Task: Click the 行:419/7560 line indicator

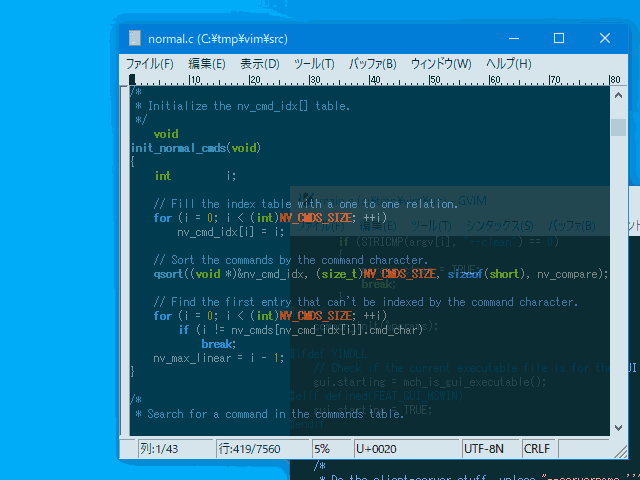Action: (x=262, y=449)
